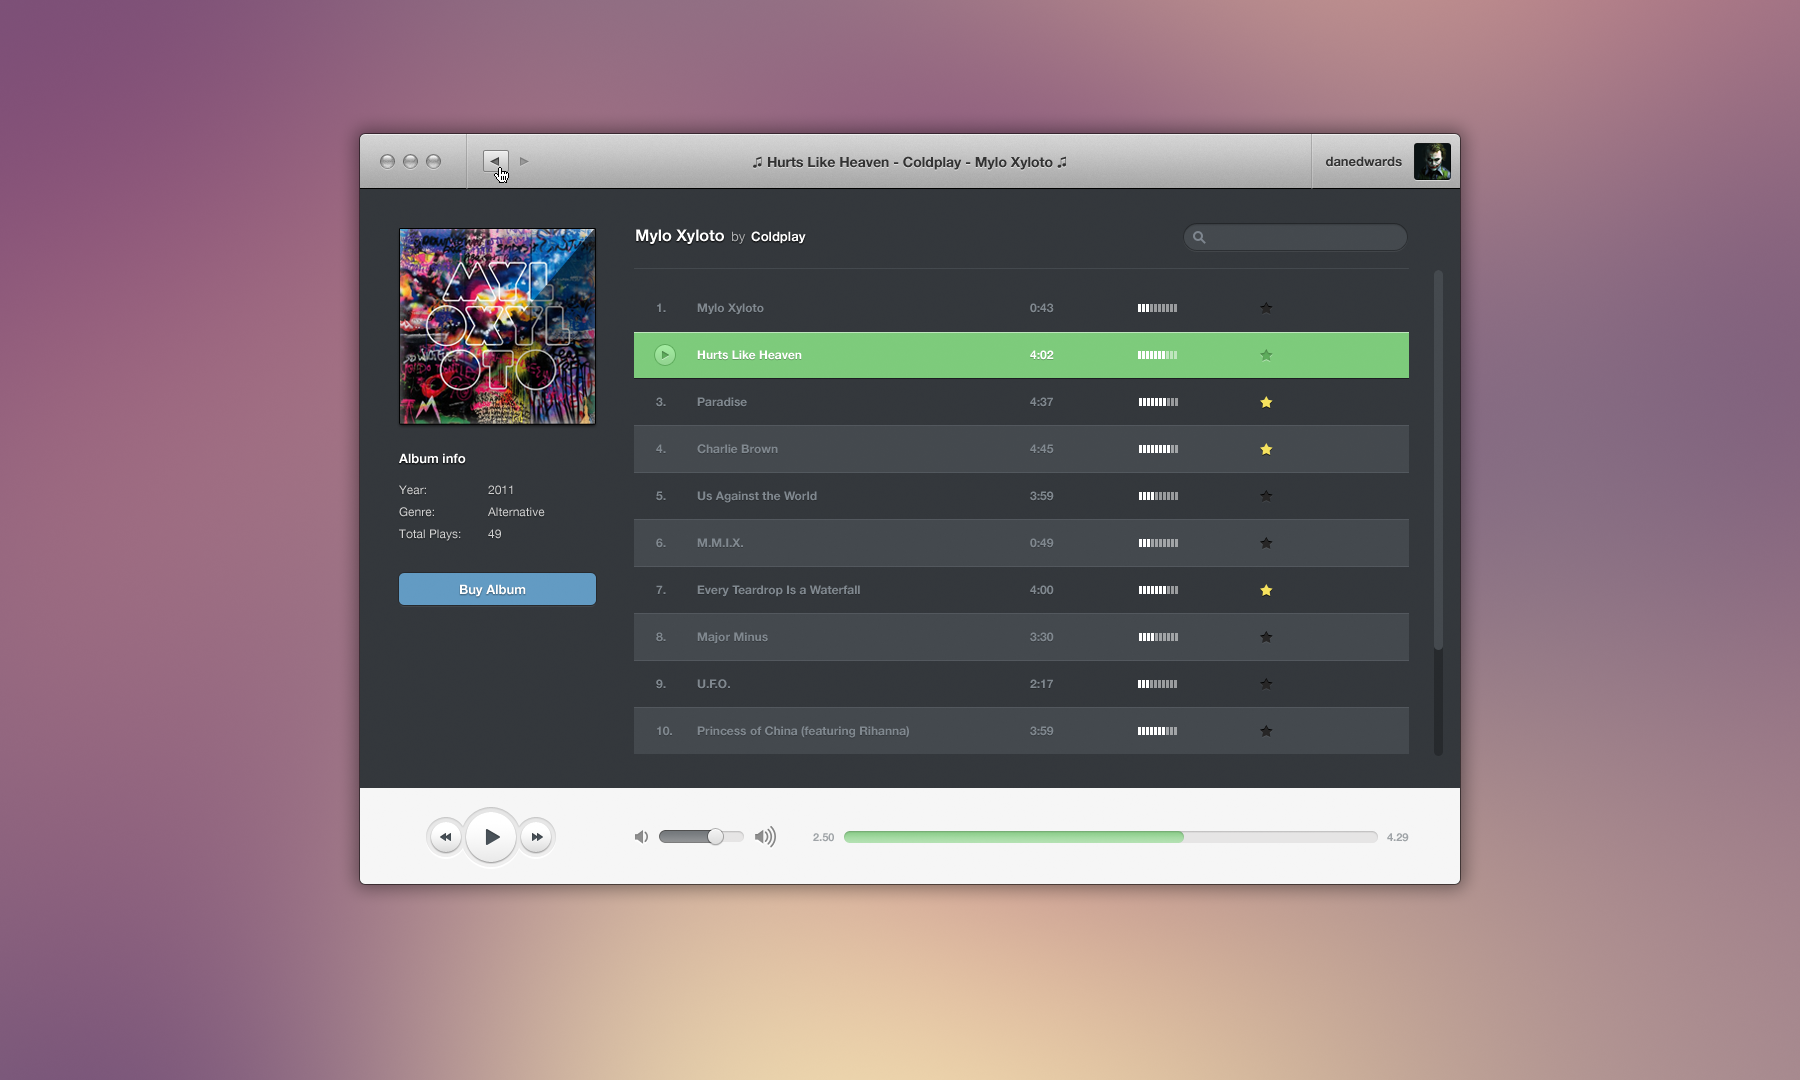Select track Every Teardrop Is a Waterfall
This screenshot has width=1800, height=1080.
pos(778,590)
